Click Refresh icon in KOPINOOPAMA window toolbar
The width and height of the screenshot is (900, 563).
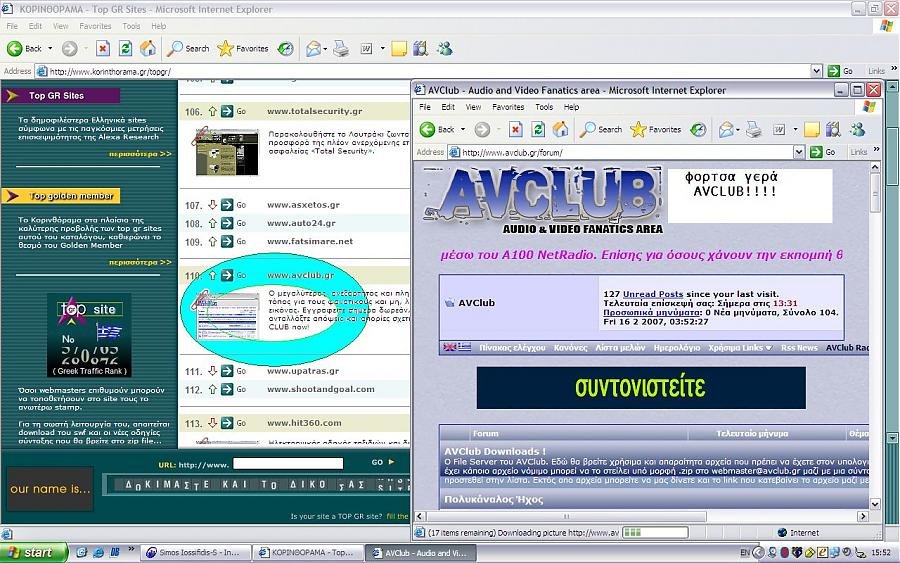click(125, 49)
